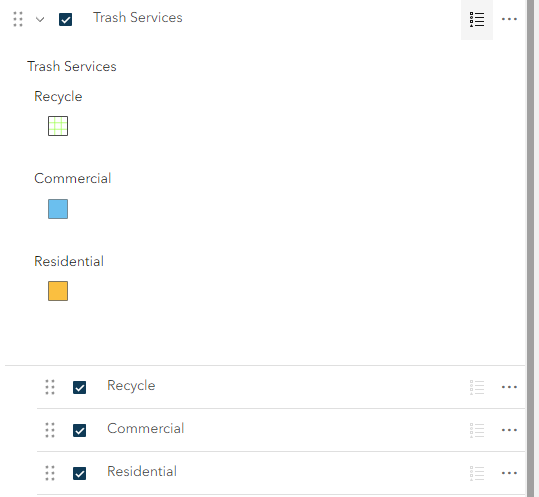Show legend icon on Commercial sublayer row
The width and height of the screenshot is (539, 497).
[477, 430]
